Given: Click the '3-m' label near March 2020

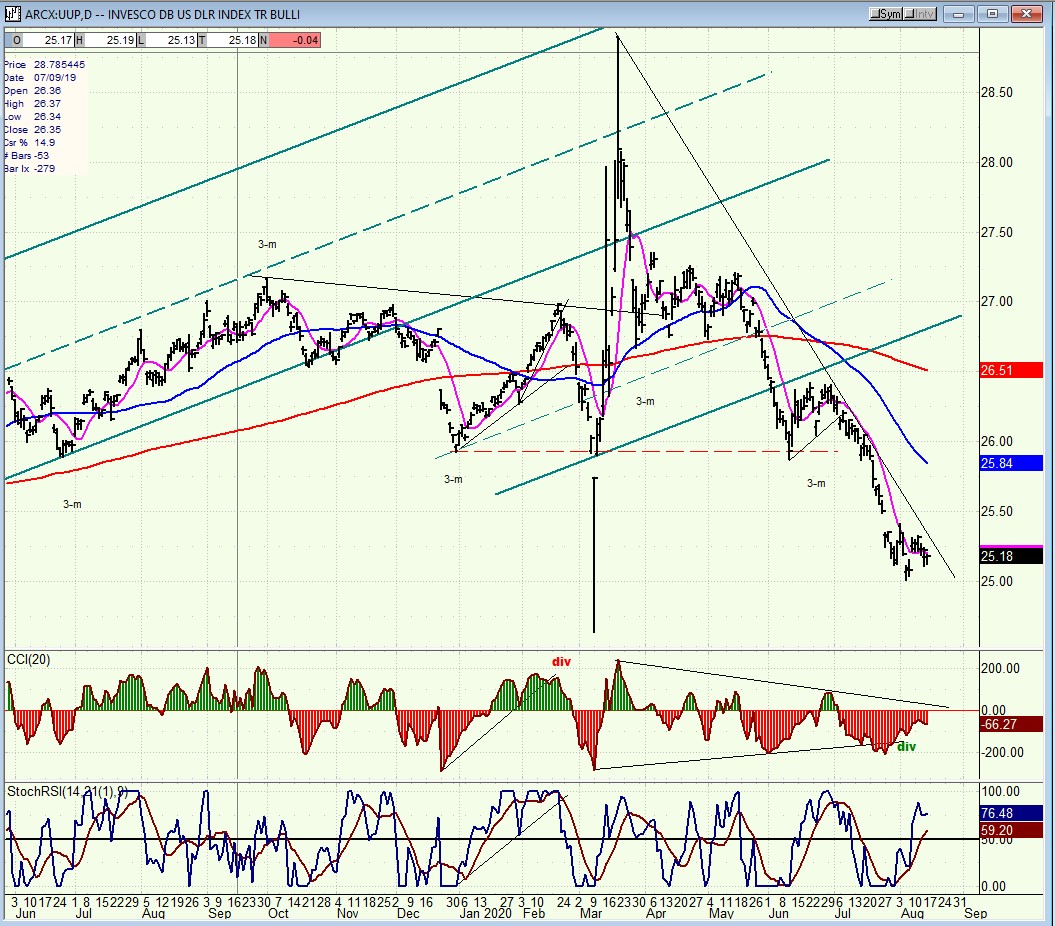Looking at the screenshot, I should click(x=645, y=401).
